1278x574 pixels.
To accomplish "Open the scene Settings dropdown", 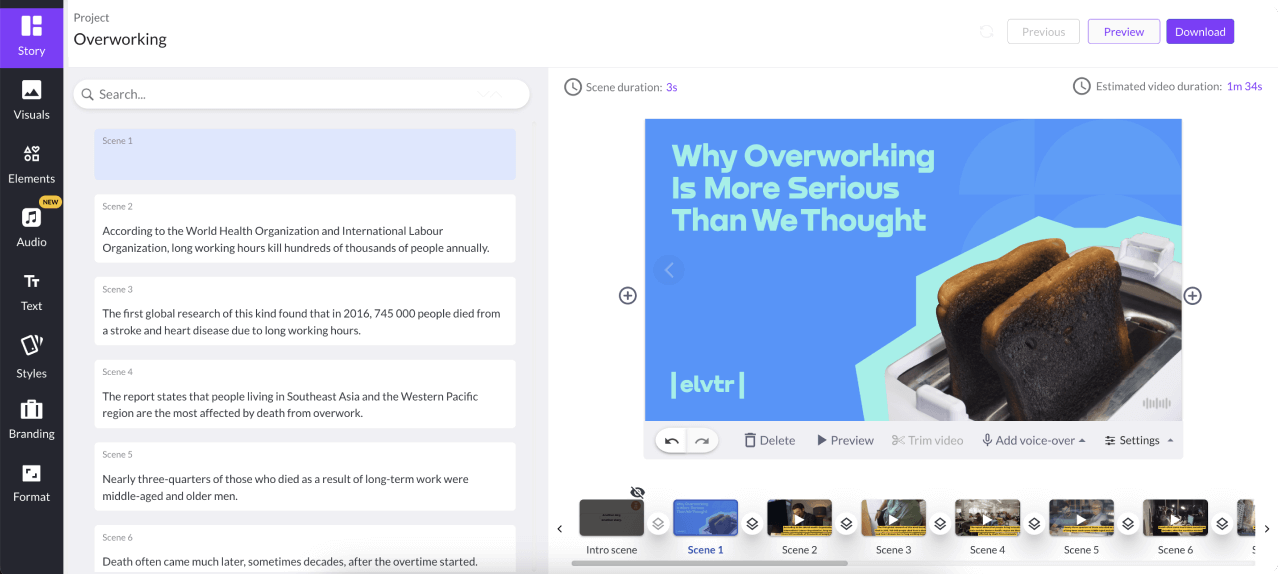I will [1139, 441].
